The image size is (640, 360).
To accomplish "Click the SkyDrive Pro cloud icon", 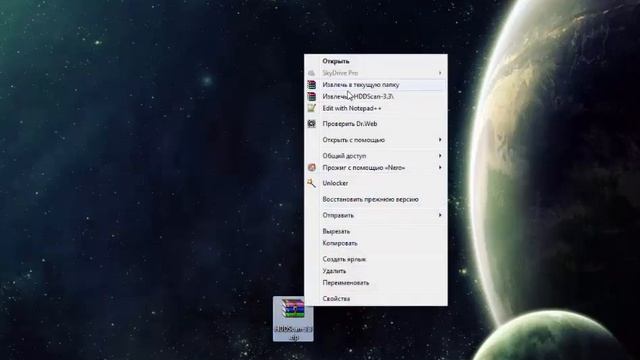I will 311,73.
